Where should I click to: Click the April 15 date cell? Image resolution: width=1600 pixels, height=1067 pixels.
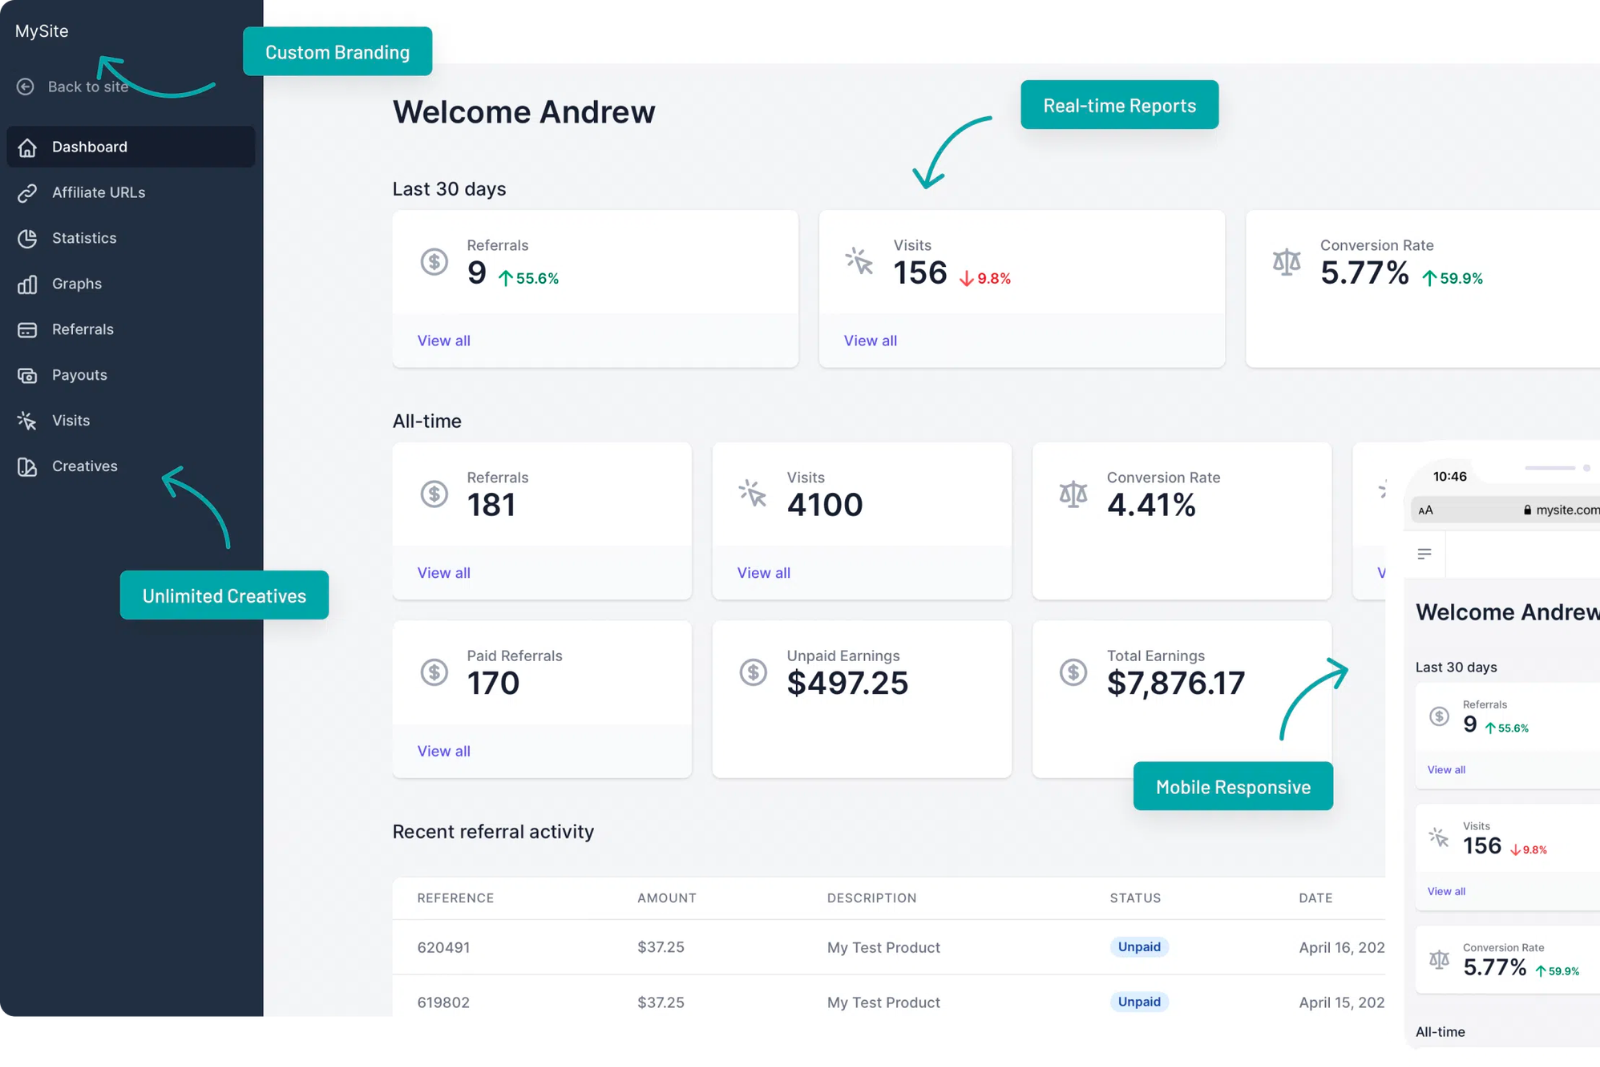(1342, 1002)
